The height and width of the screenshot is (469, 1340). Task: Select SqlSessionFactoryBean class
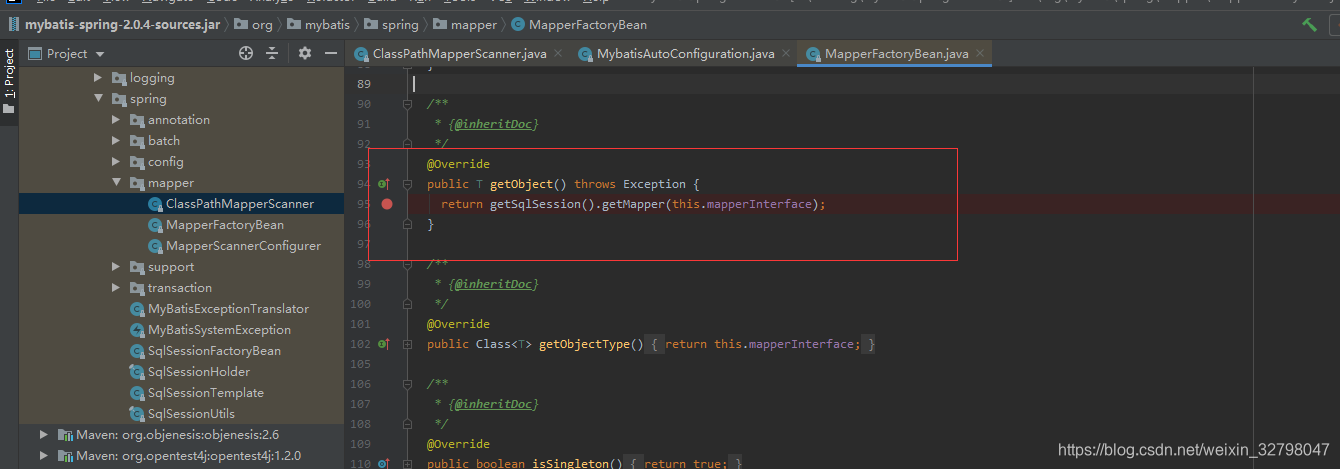[214, 350]
